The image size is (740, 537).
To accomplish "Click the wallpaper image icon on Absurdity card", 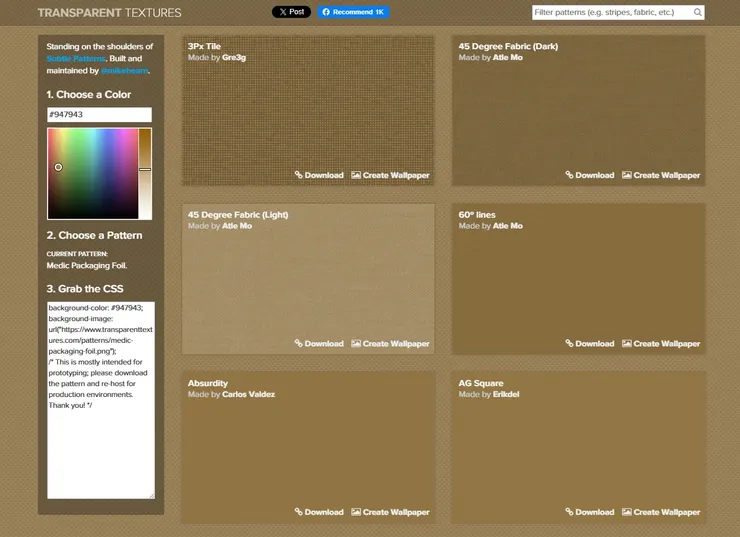I will pos(356,512).
